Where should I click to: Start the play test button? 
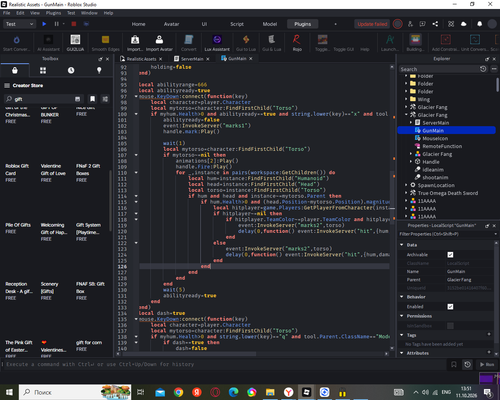click(44, 24)
